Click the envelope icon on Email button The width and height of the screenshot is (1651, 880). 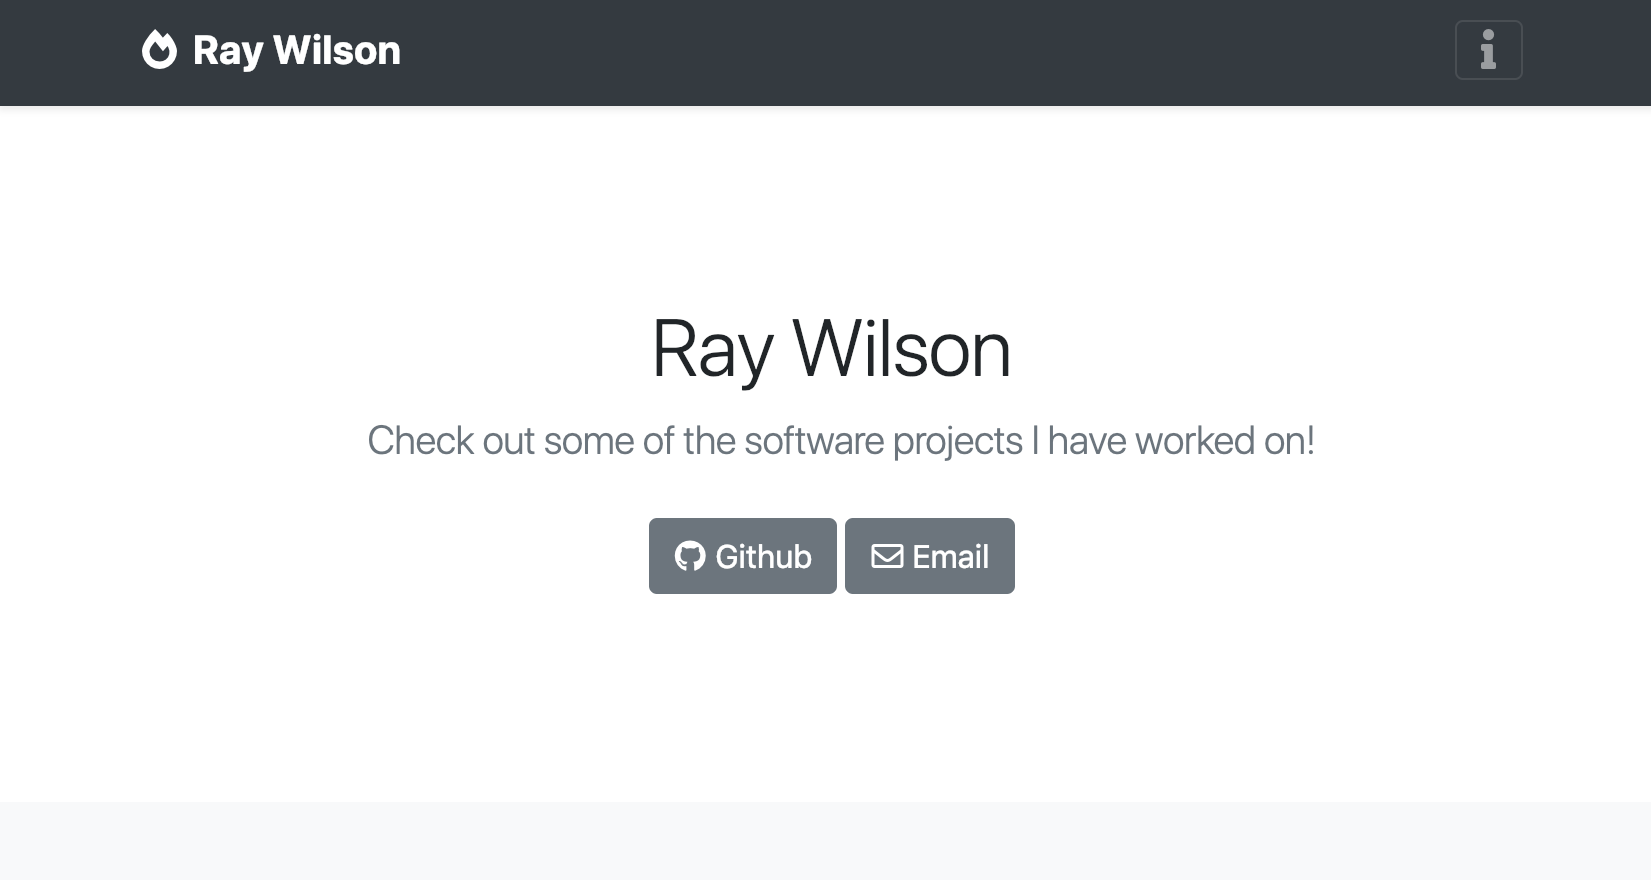click(887, 556)
